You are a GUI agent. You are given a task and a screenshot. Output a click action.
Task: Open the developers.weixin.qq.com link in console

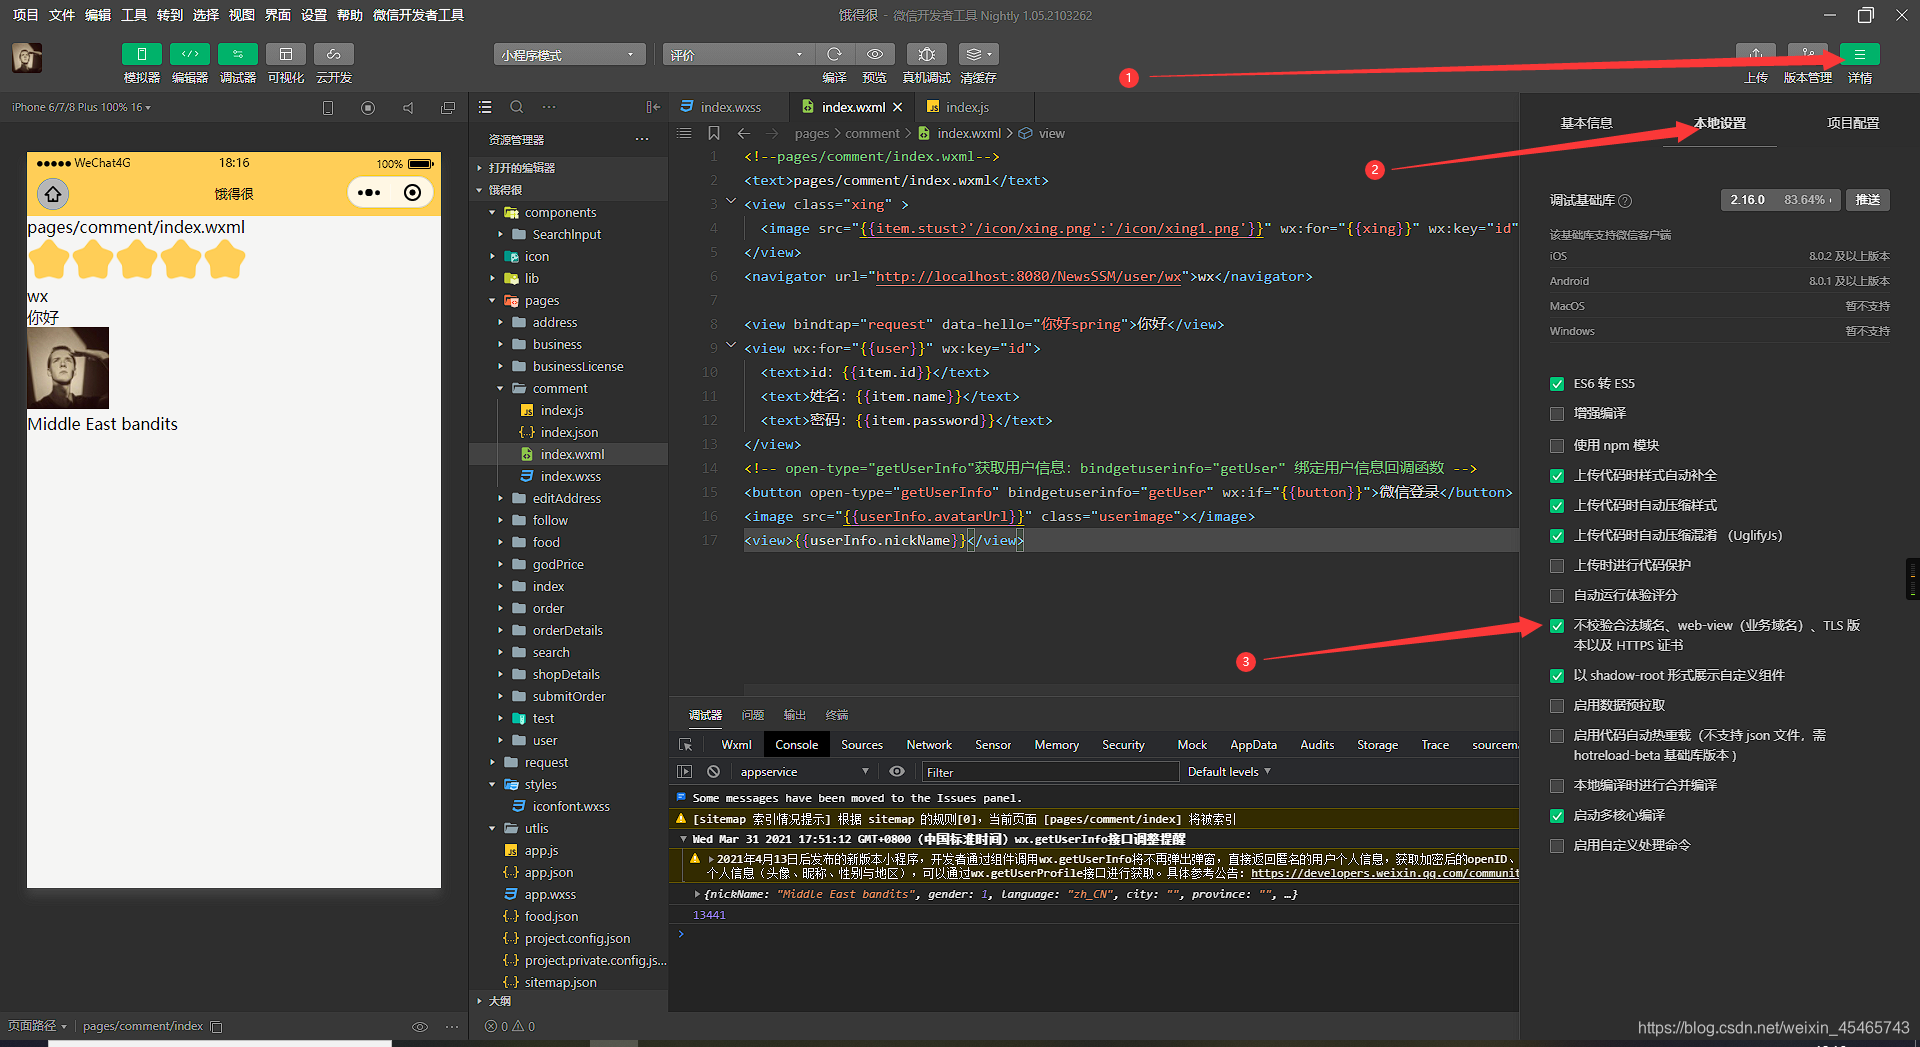pyautogui.click(x=1385, y=873)
